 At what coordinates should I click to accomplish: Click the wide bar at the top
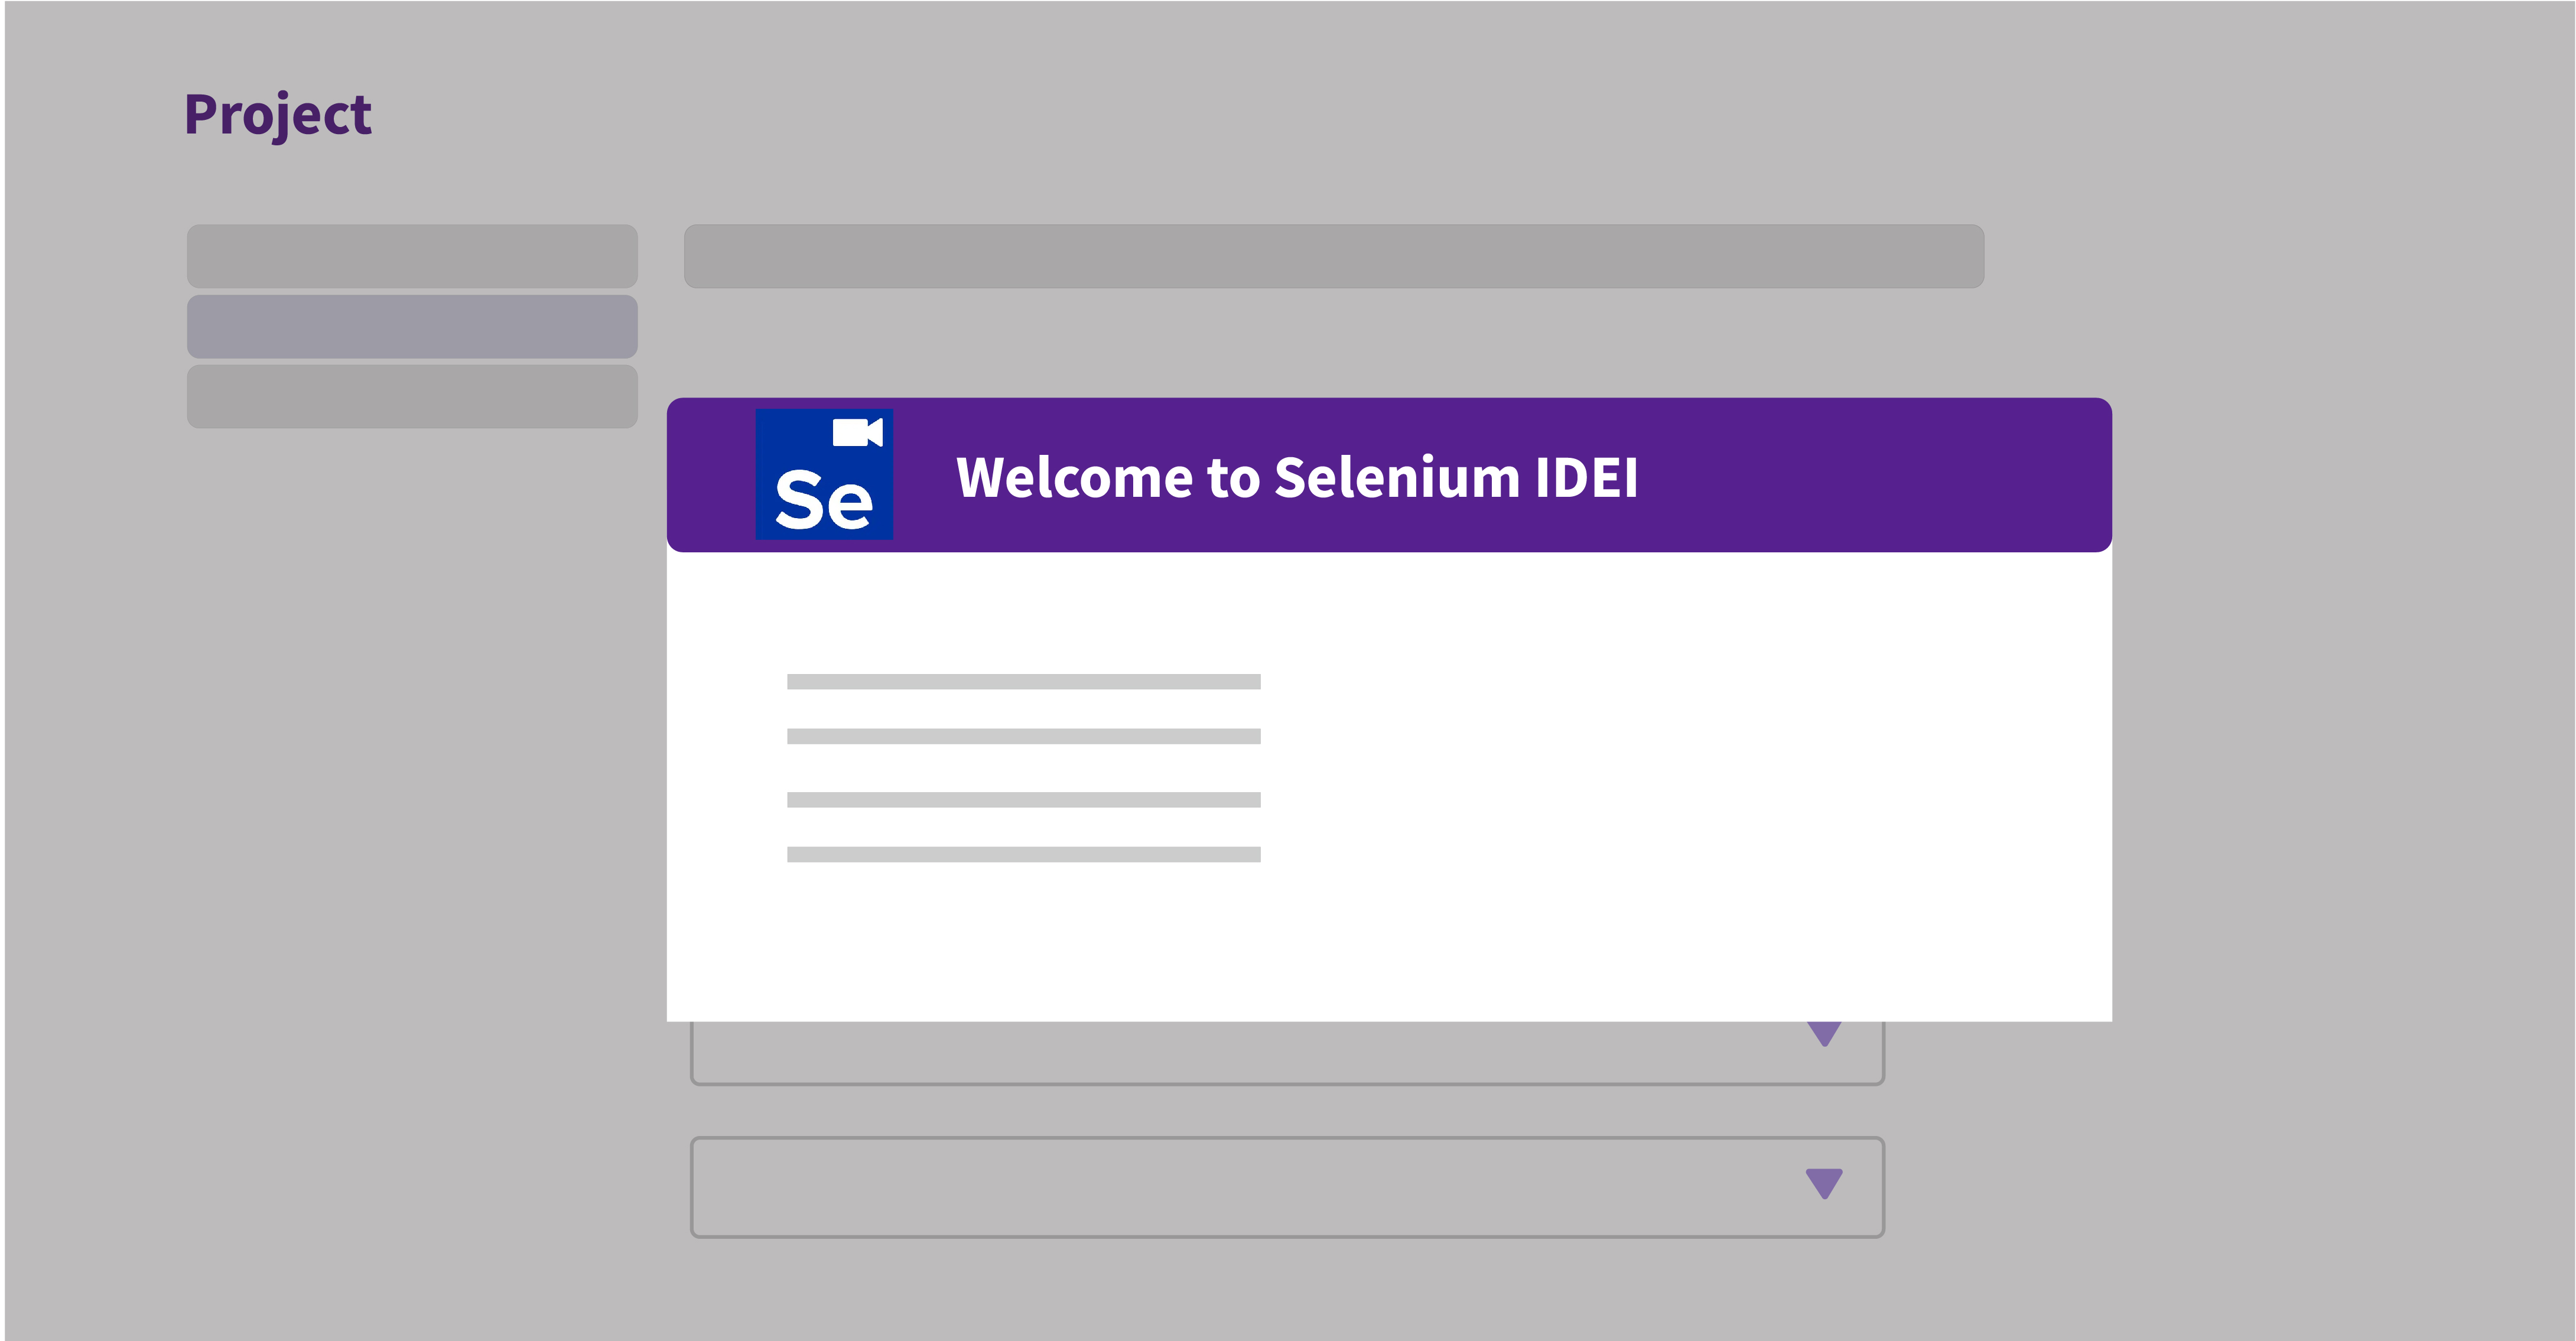(1333, 256)
